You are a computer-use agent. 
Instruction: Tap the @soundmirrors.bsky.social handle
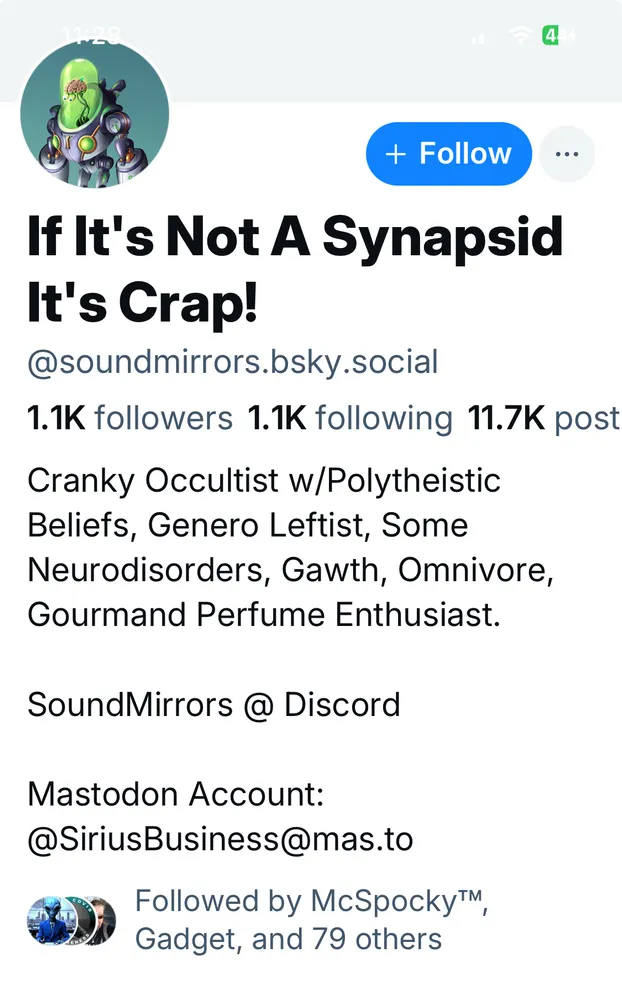click(x=232, y=361)
